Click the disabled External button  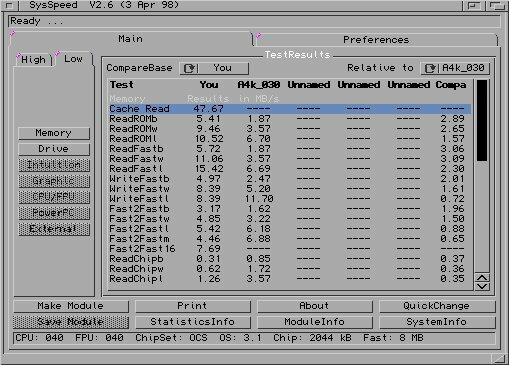[x=54, y=229]
